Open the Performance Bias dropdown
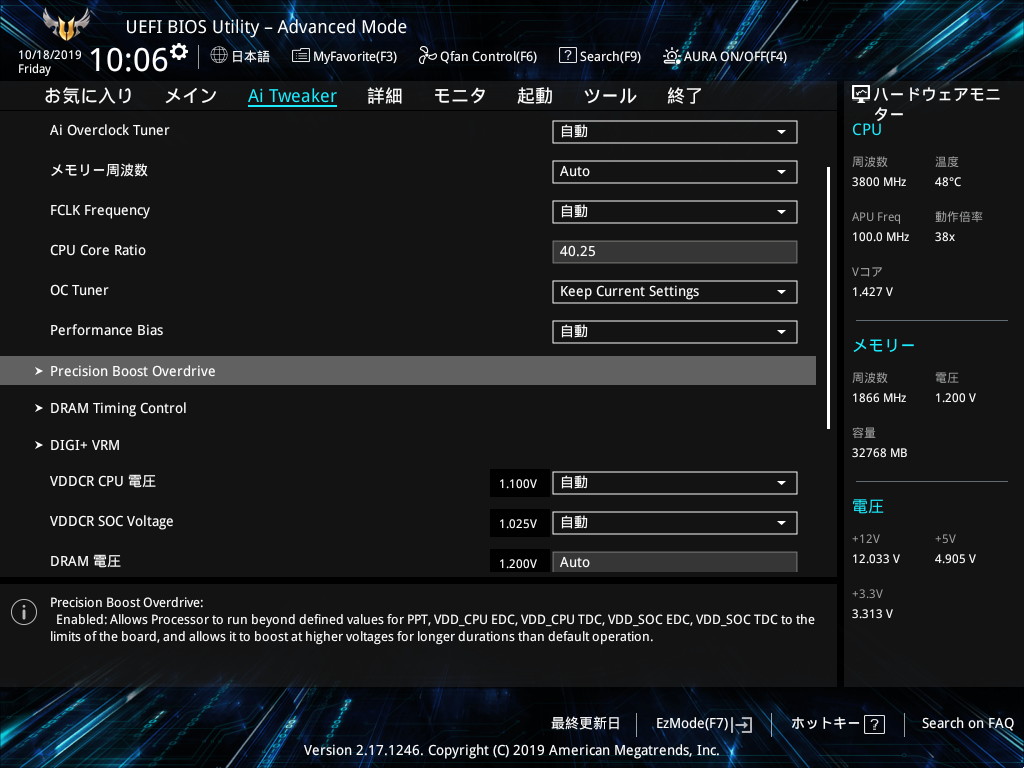The width and height of the screenshot is (1024, 768). tap(675, 332)
